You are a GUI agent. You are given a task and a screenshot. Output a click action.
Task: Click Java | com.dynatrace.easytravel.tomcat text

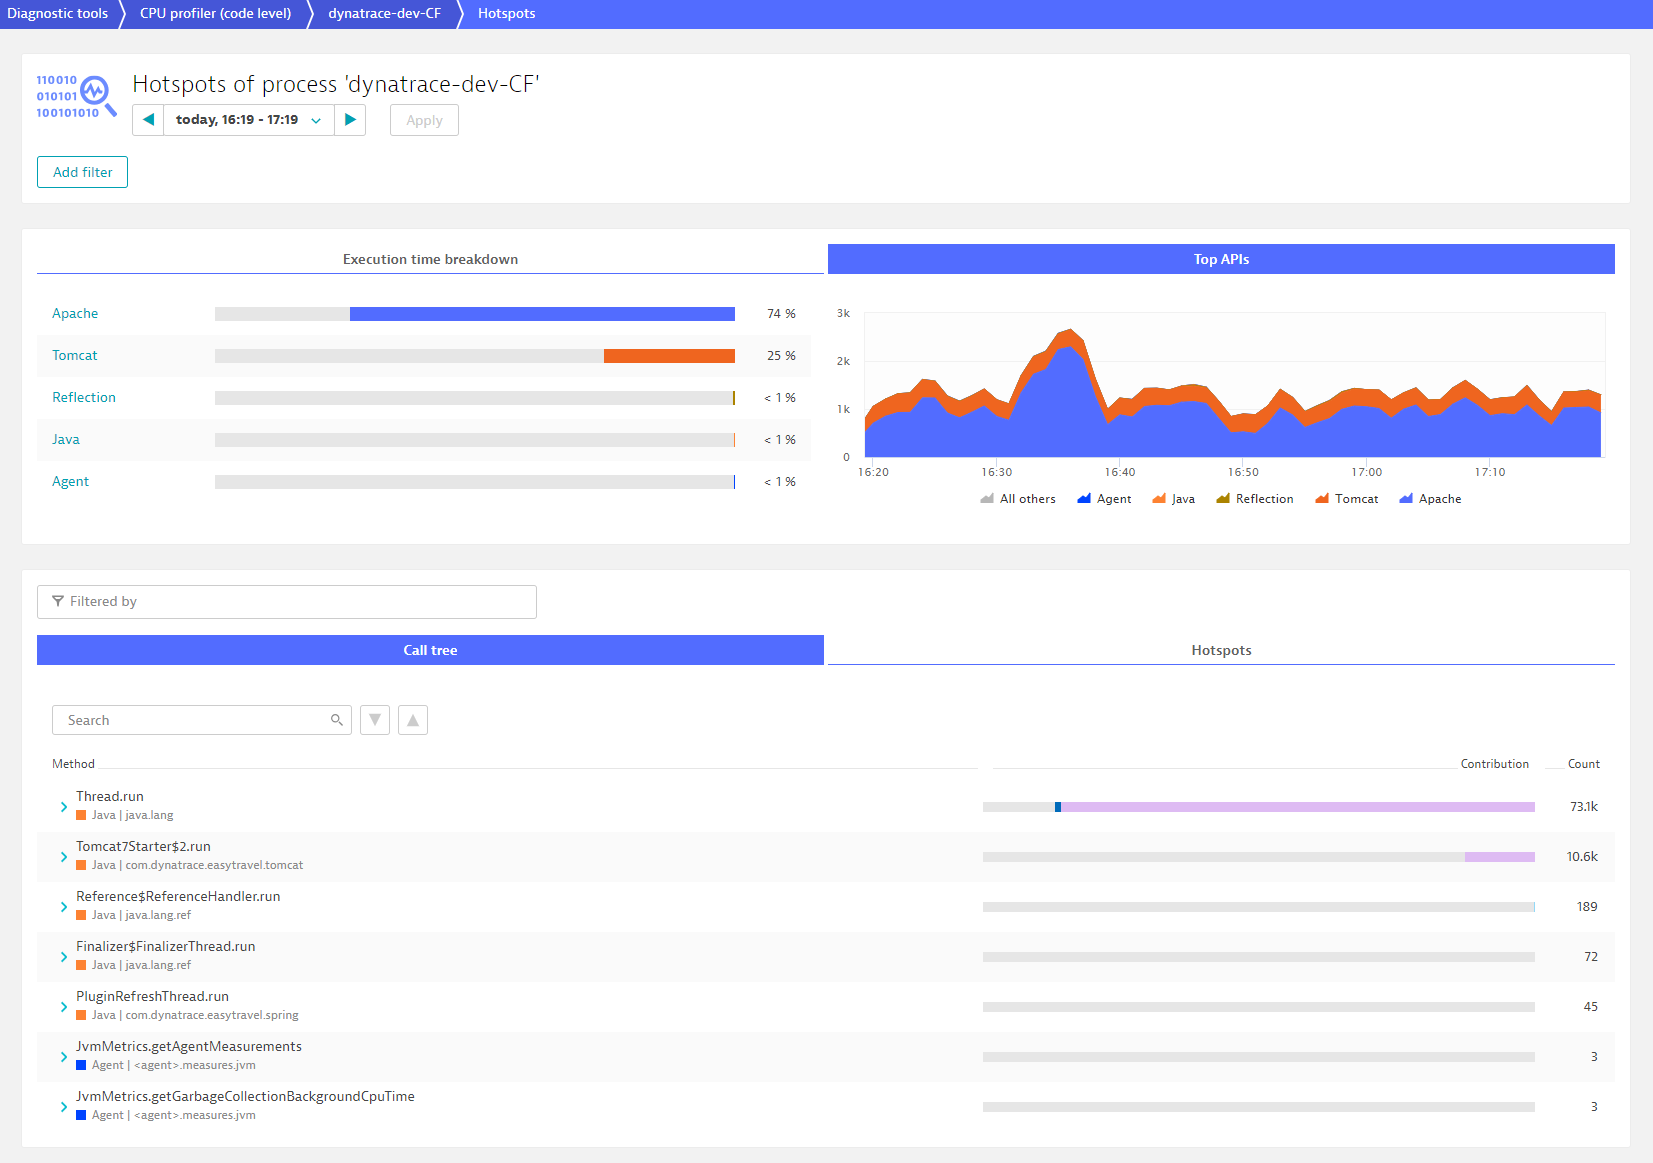197,865
